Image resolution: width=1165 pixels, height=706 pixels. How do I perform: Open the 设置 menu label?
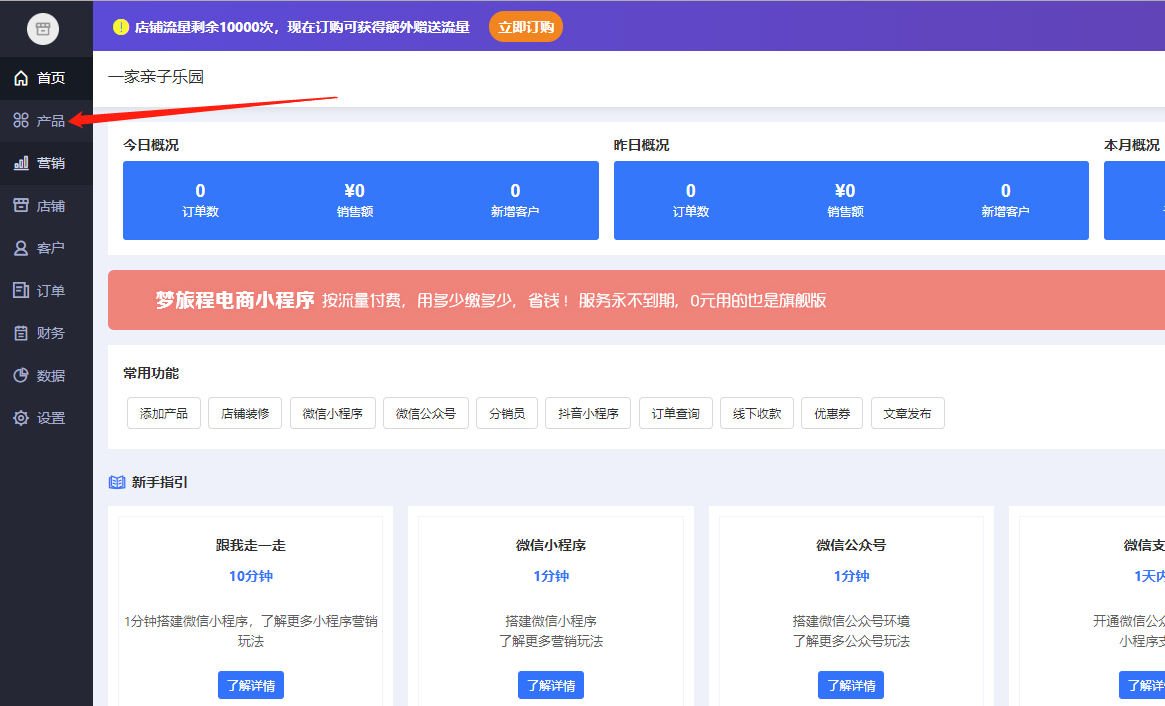click(x=51, y=418)
